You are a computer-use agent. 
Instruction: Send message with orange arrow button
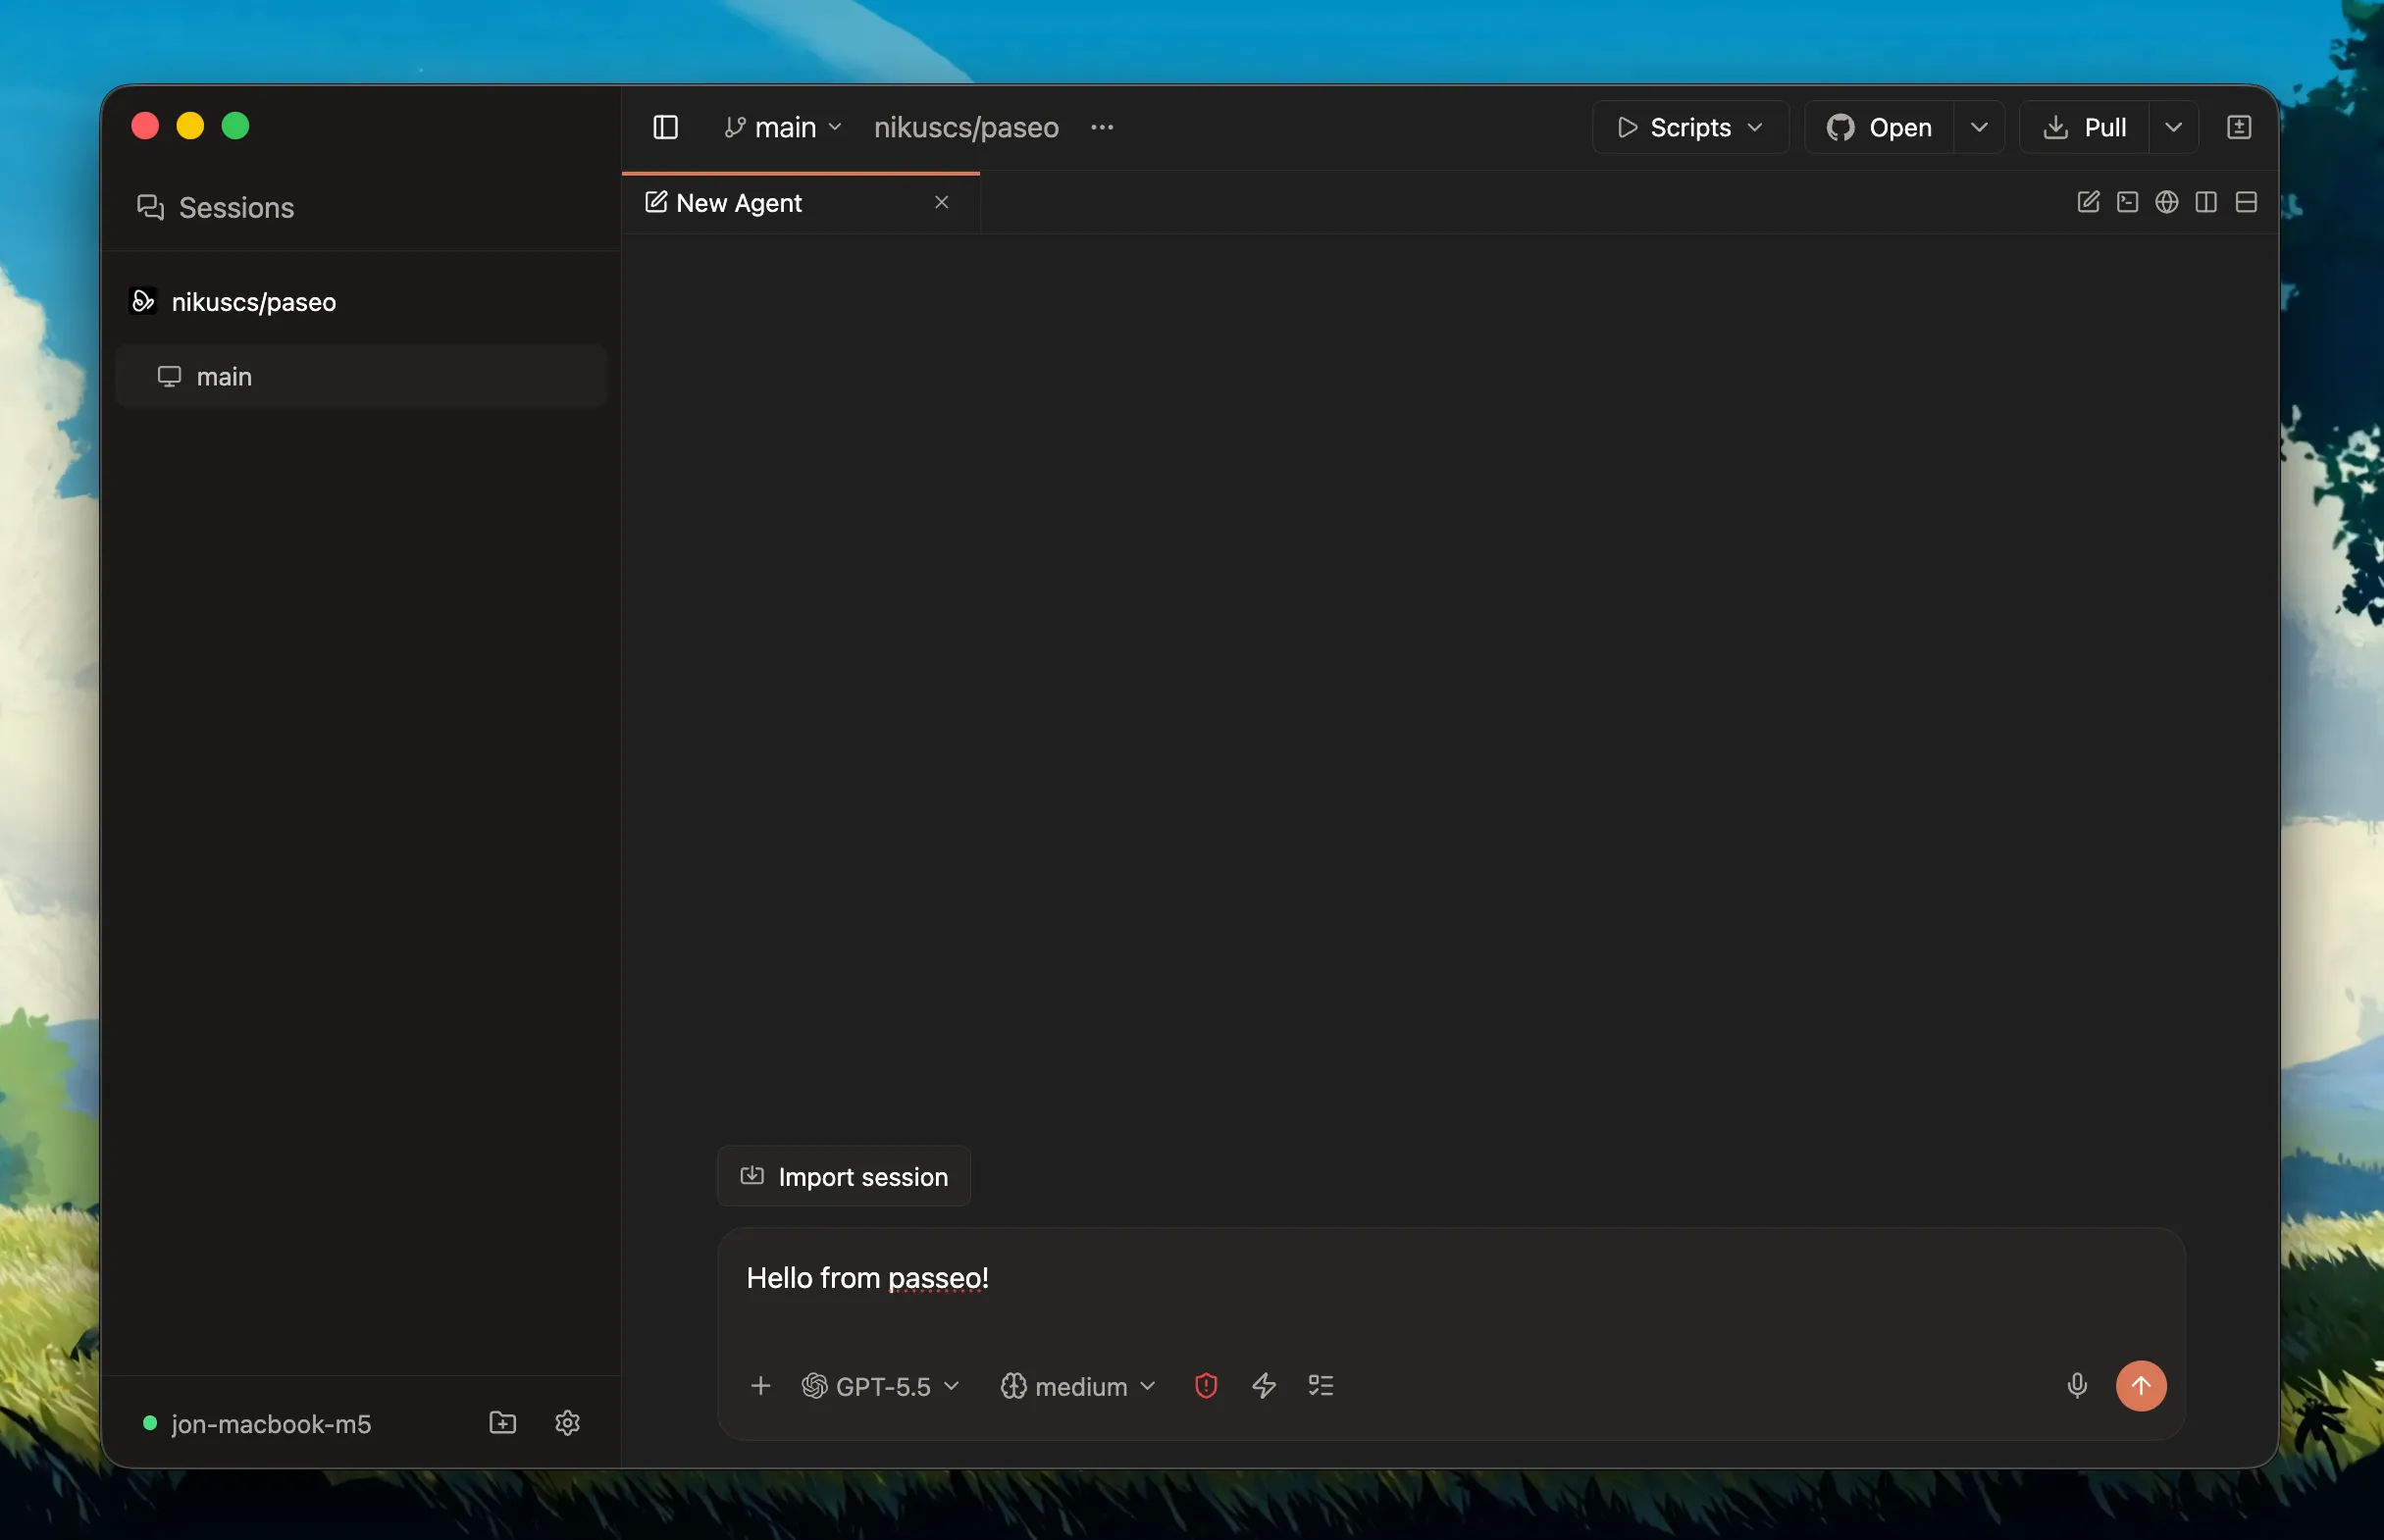click(2140, 1385)
